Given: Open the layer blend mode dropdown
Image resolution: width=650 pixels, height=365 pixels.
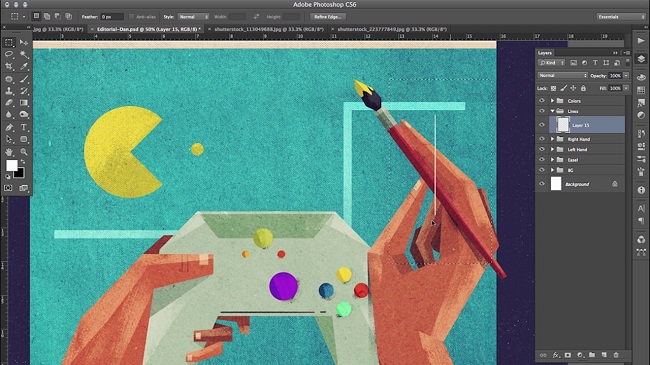Looking at the screenshot, I should click(563, 75).
